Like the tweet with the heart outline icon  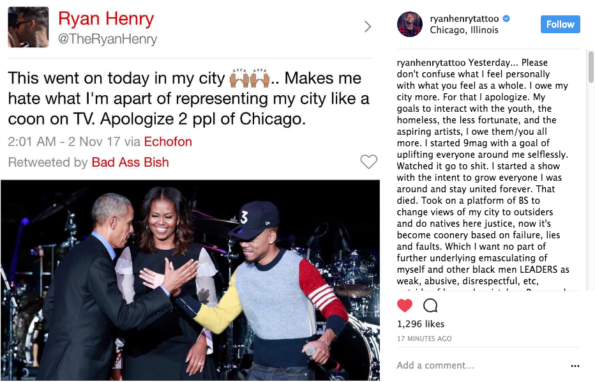[368, 162]
